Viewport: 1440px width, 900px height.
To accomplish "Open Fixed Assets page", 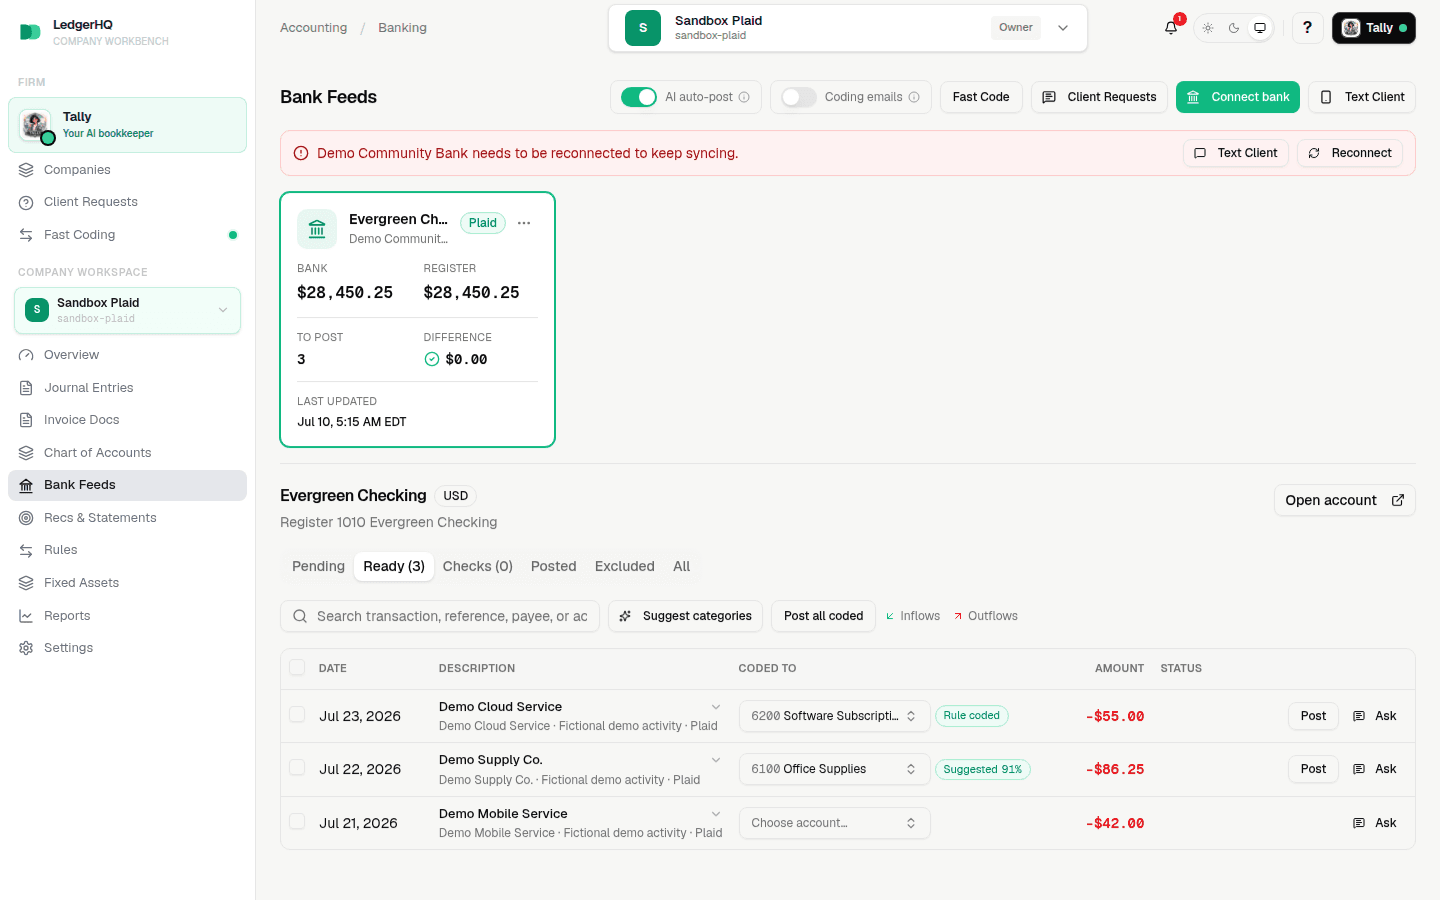I will pyautogui.click(x=127, y=583).
